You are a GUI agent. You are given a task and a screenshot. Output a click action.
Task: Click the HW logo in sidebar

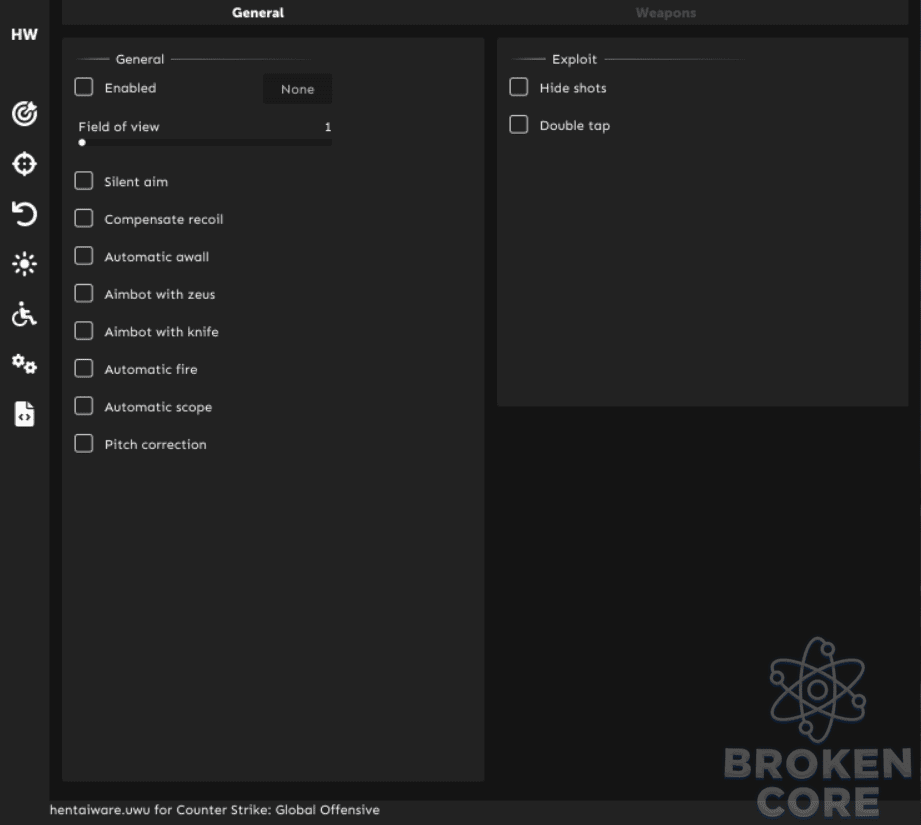coord(24,35)
